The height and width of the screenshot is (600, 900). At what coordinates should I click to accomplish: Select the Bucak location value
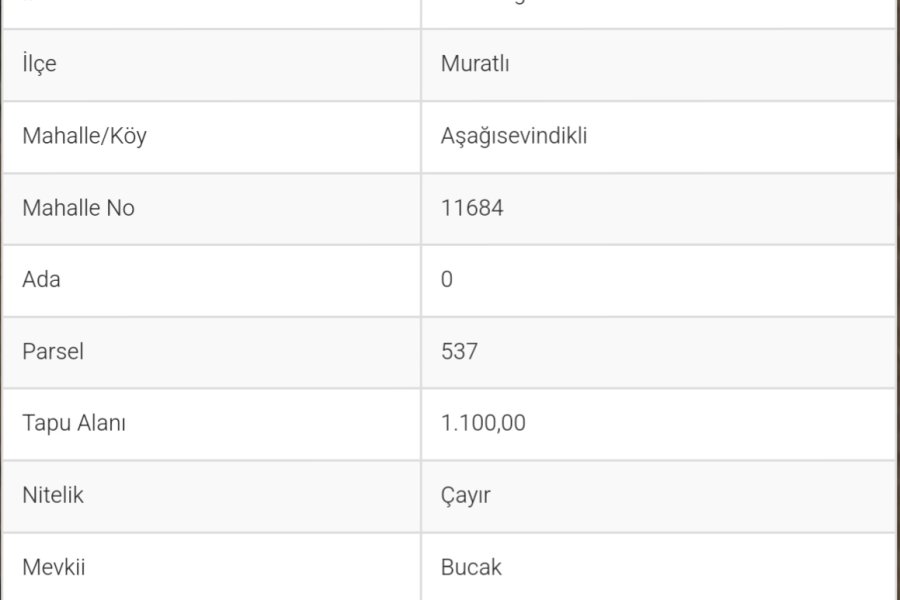[x=471, y=567]
